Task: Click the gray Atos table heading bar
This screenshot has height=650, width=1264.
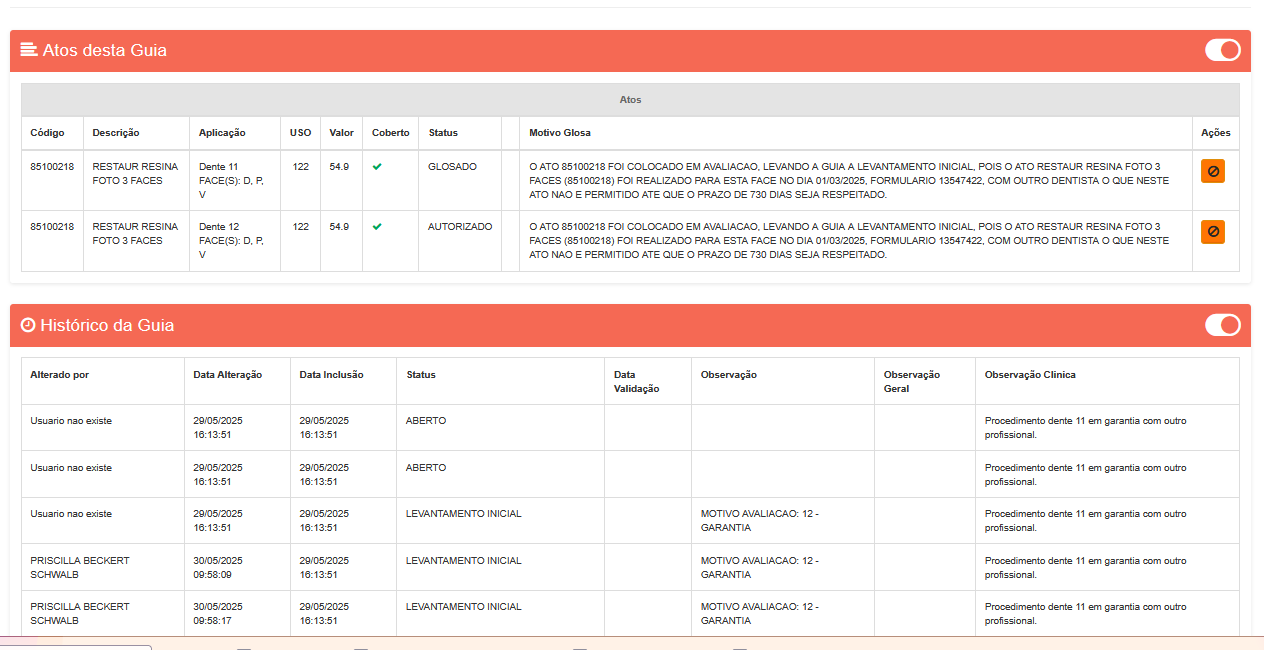Action: (630, 100)
